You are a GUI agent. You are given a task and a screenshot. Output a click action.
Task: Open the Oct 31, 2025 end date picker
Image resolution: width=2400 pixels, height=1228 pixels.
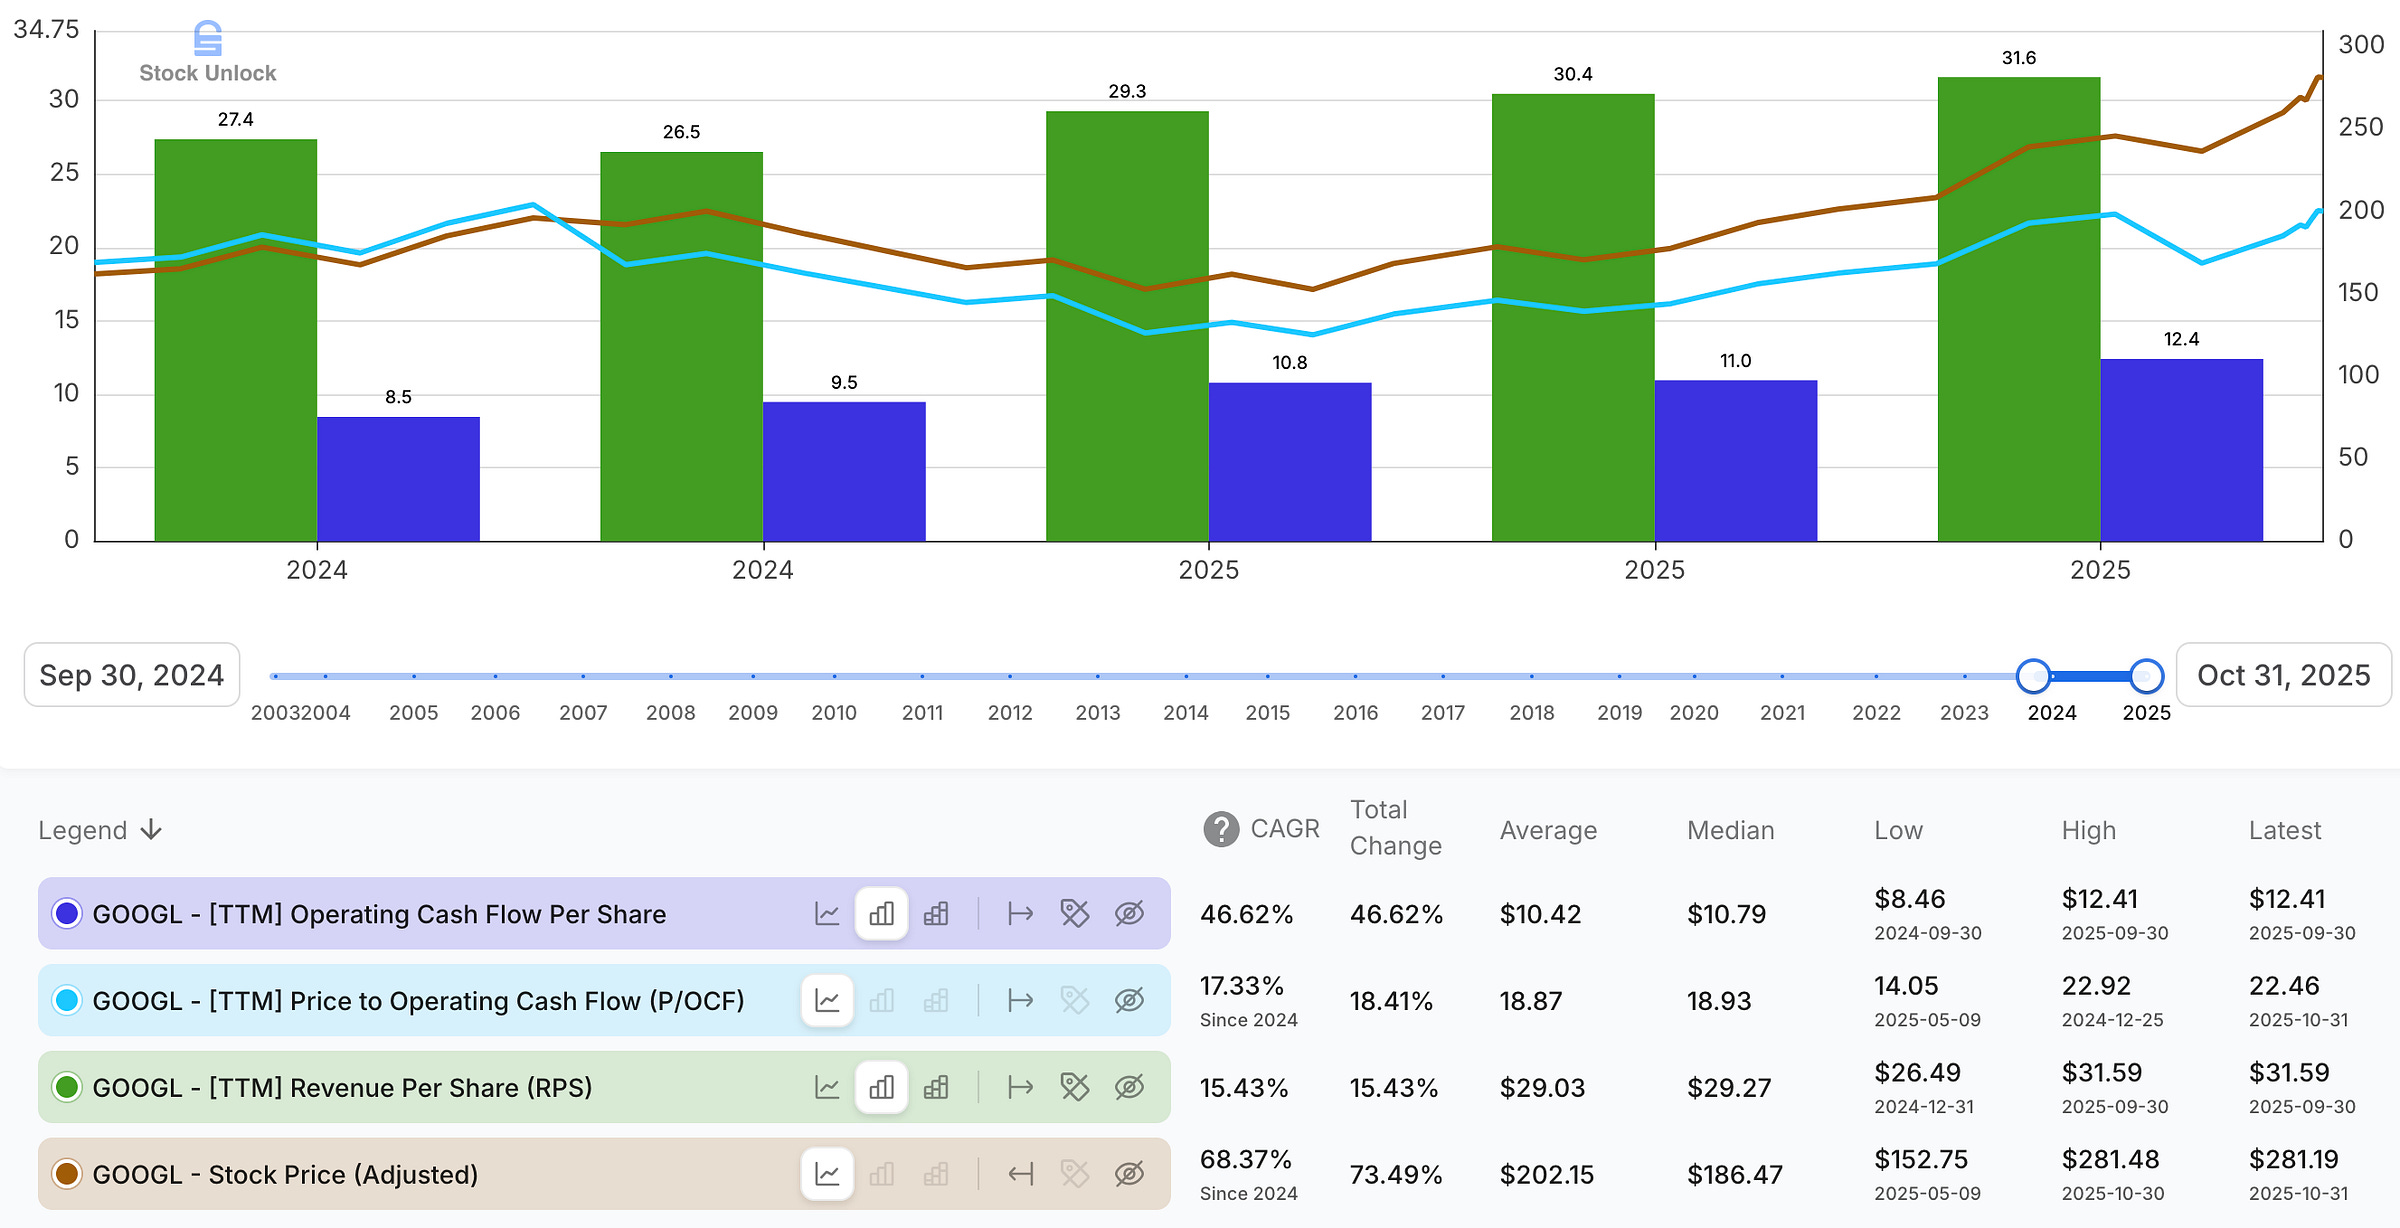(2283, 675)
